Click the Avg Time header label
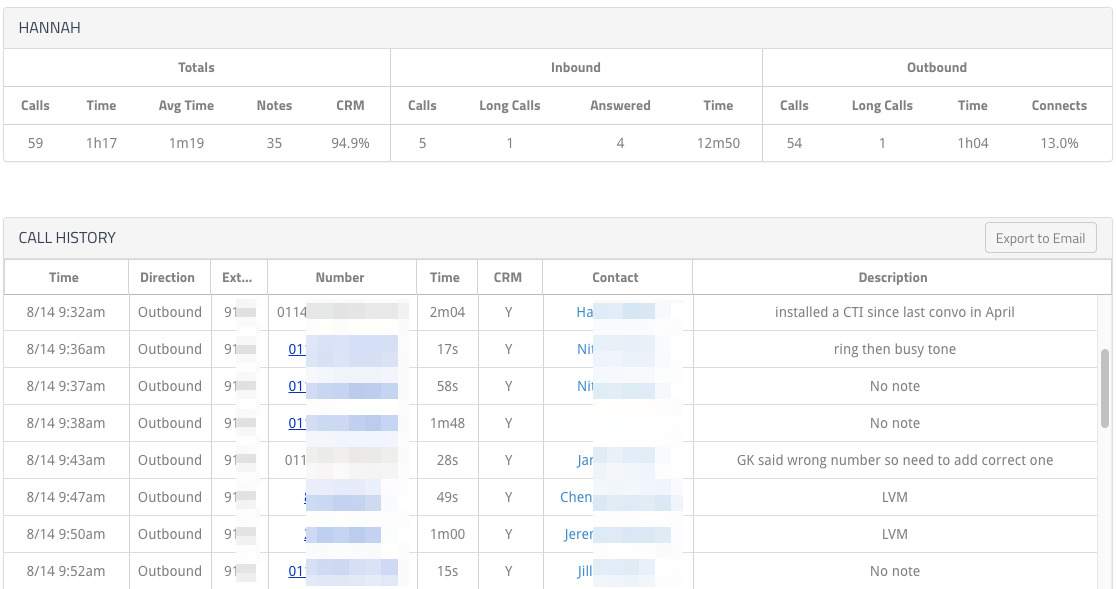Screen dimensions: 1116x589 (186, 105)
